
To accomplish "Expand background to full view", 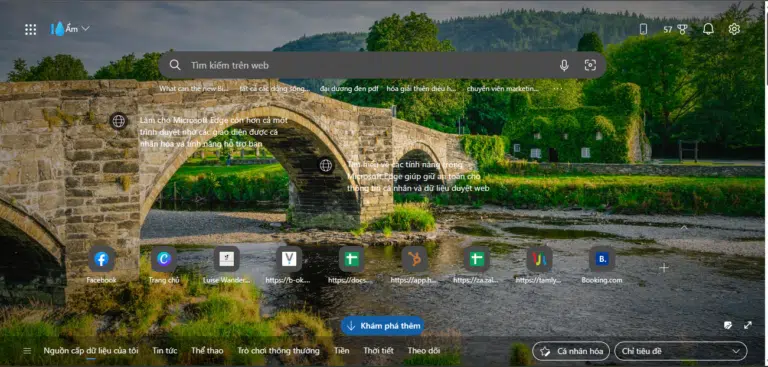I will point(748,325).
